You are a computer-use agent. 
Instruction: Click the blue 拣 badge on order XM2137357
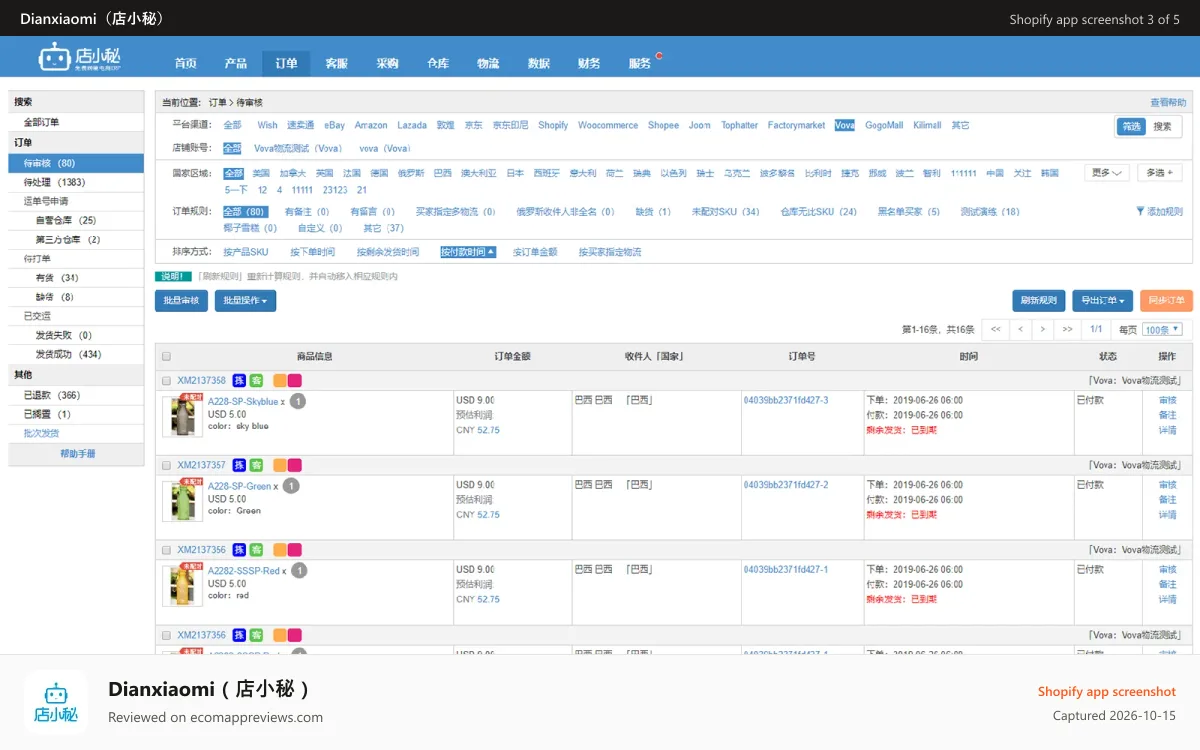[x=239, y=465]
